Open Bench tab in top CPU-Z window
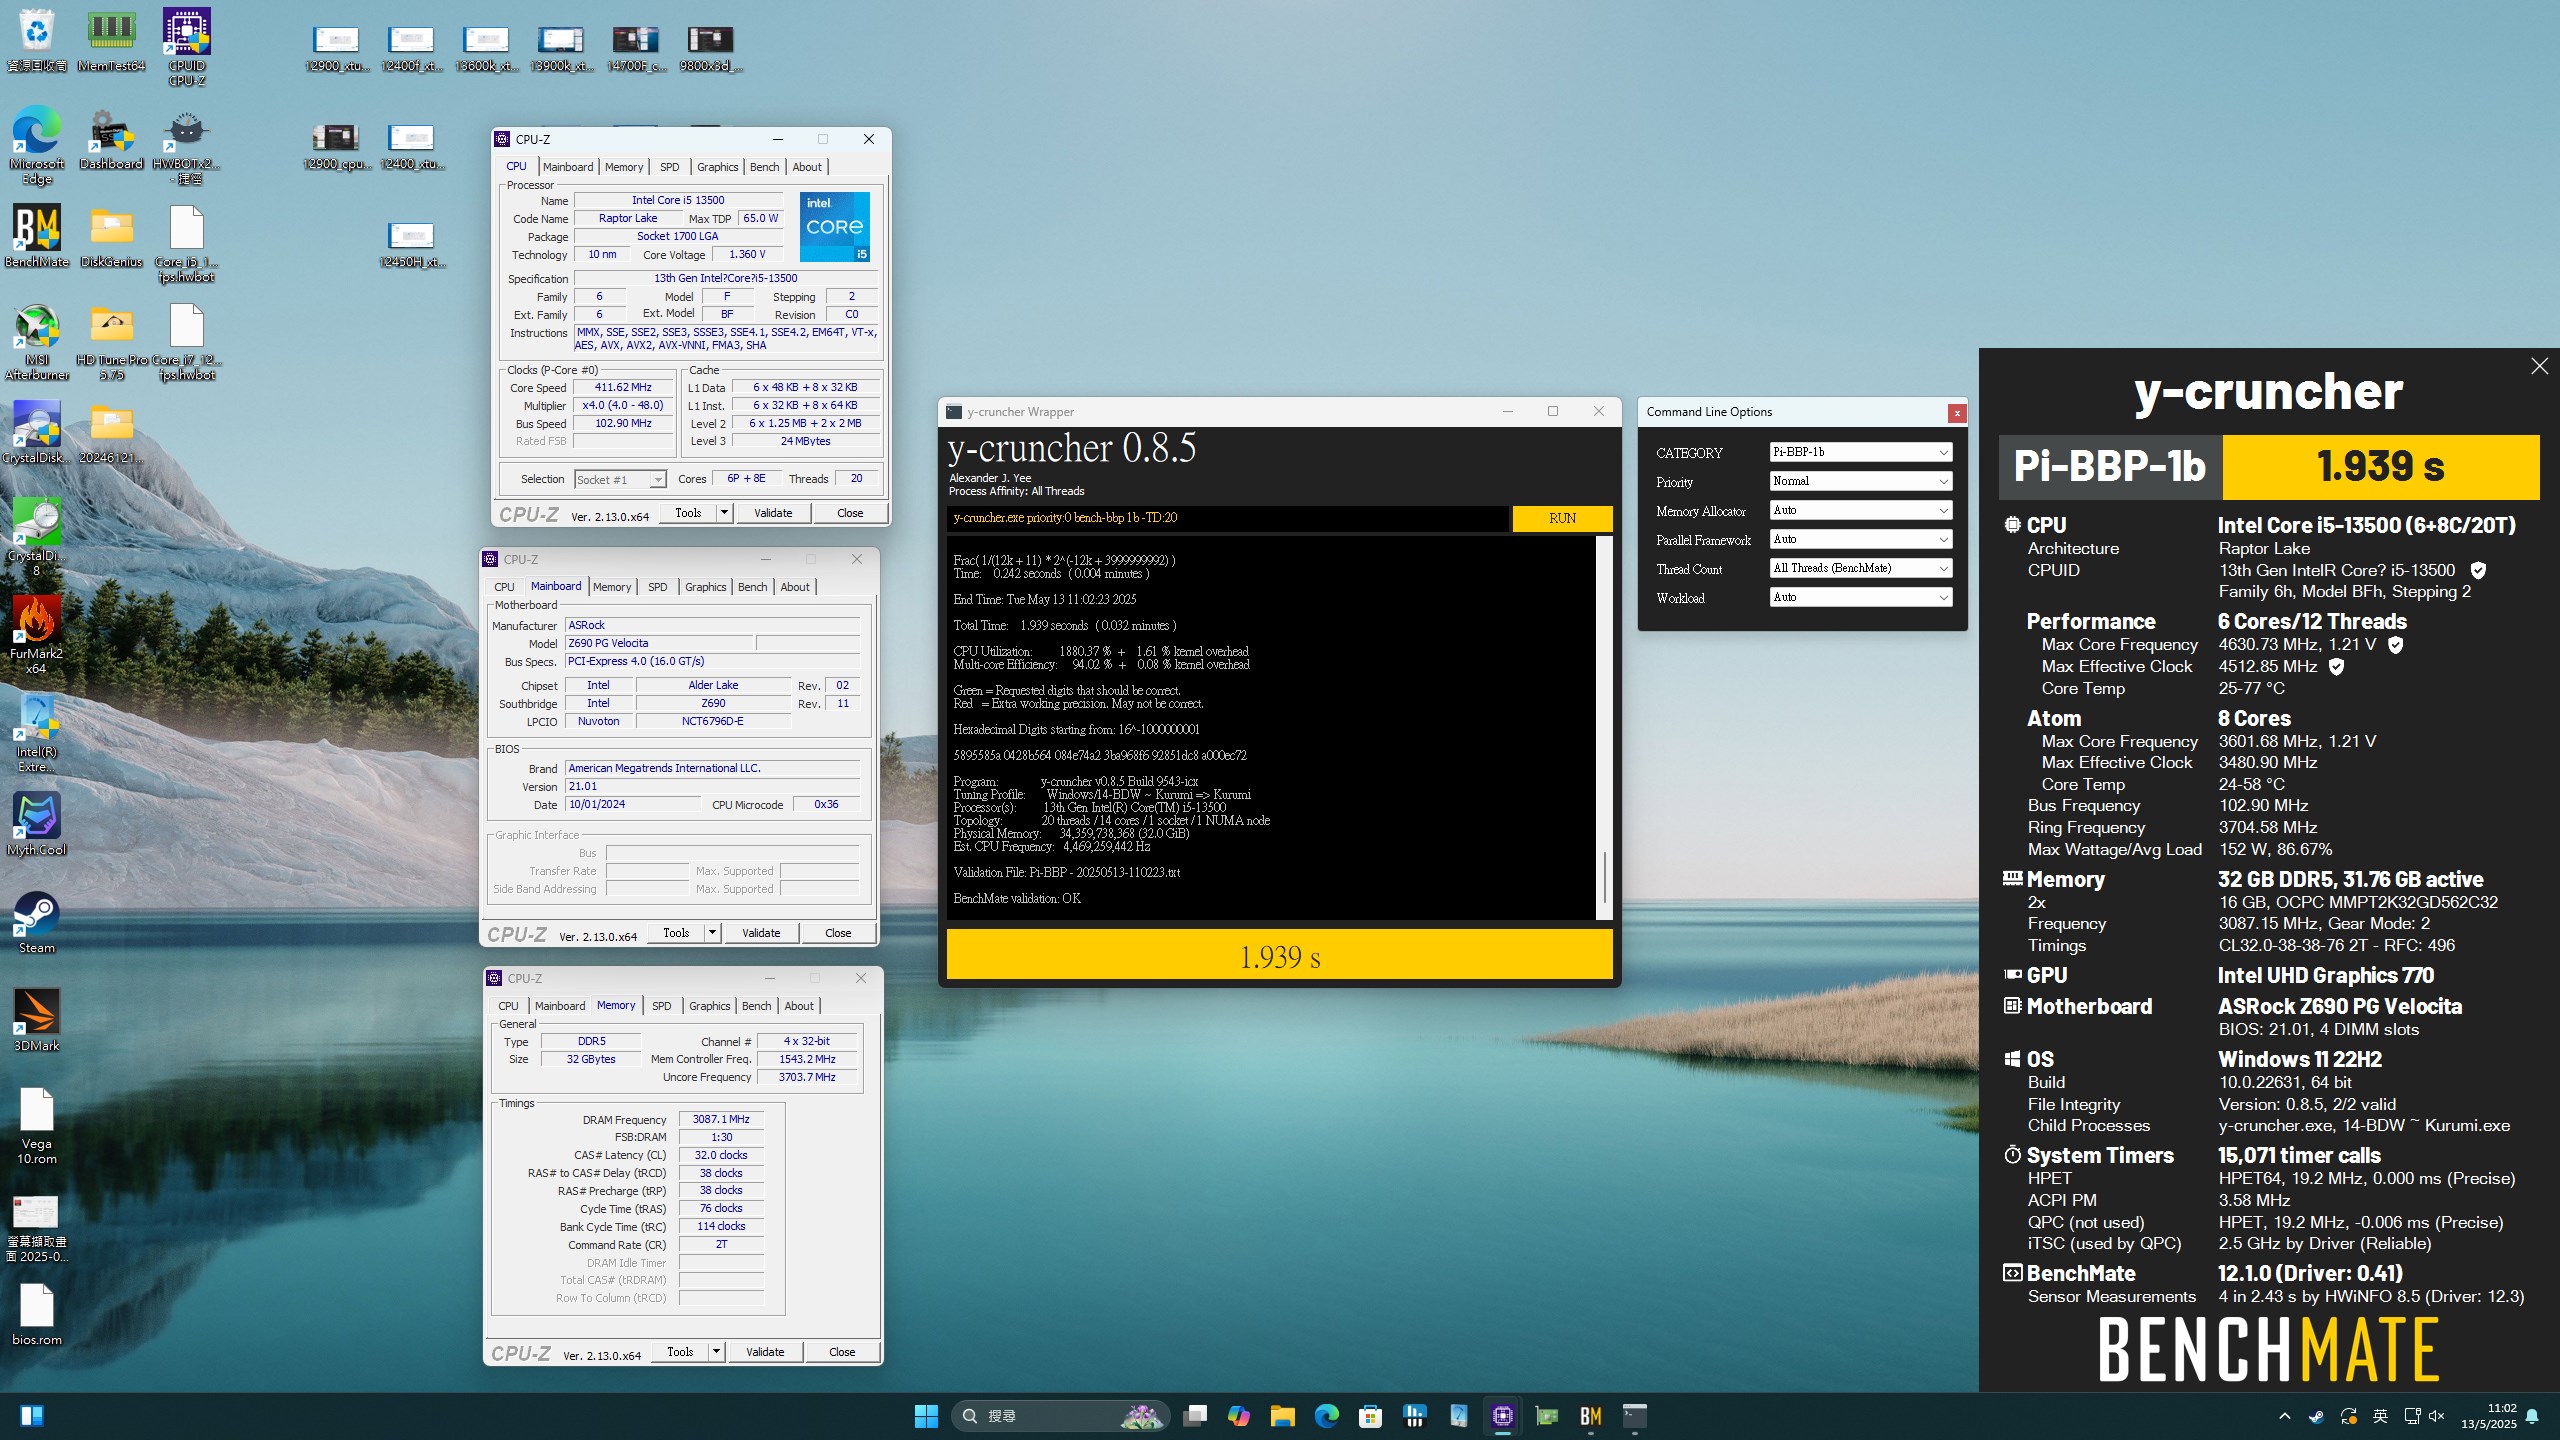Image resolution: width=2560 pixels, height=1440 pixels. click(764, 167)
